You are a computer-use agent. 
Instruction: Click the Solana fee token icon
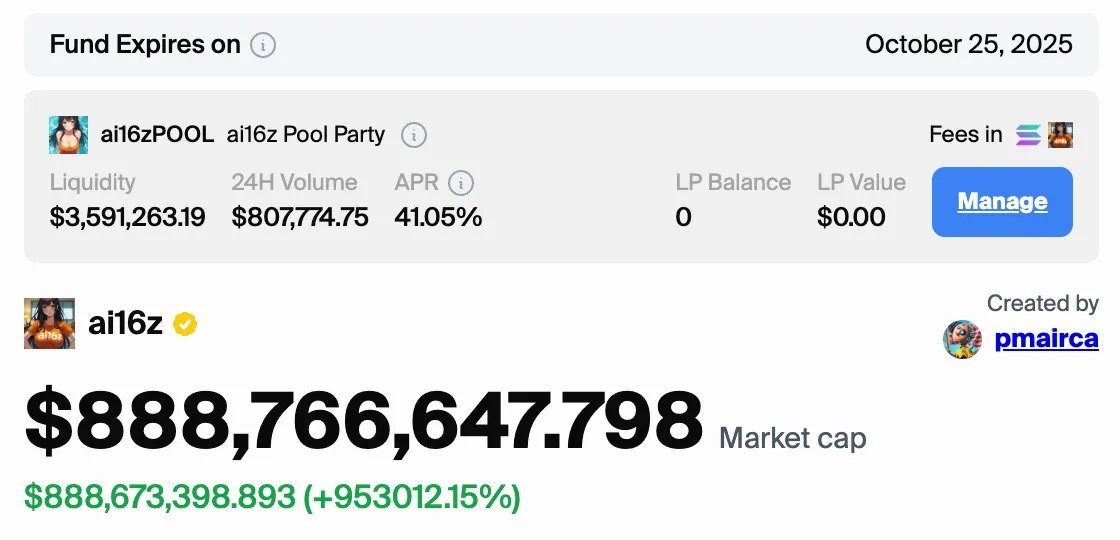coord(1029,135)
